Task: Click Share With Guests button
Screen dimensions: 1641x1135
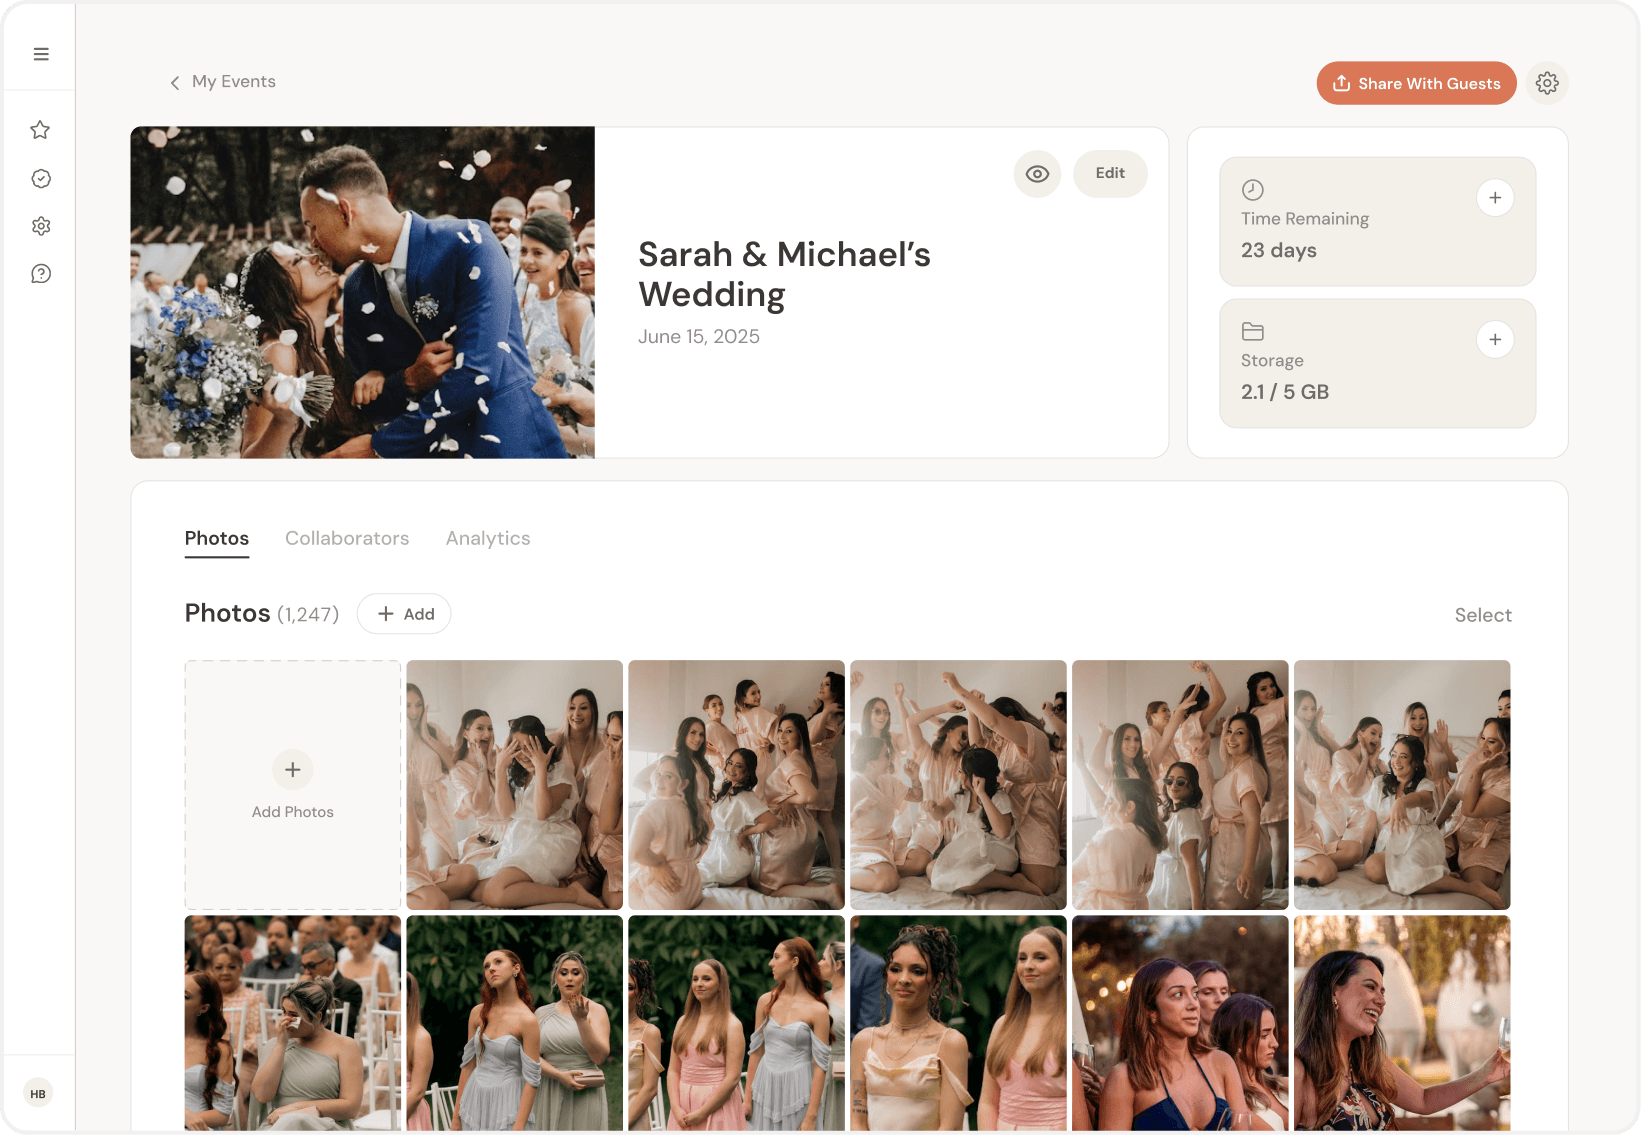Action: click(1416, 83)
